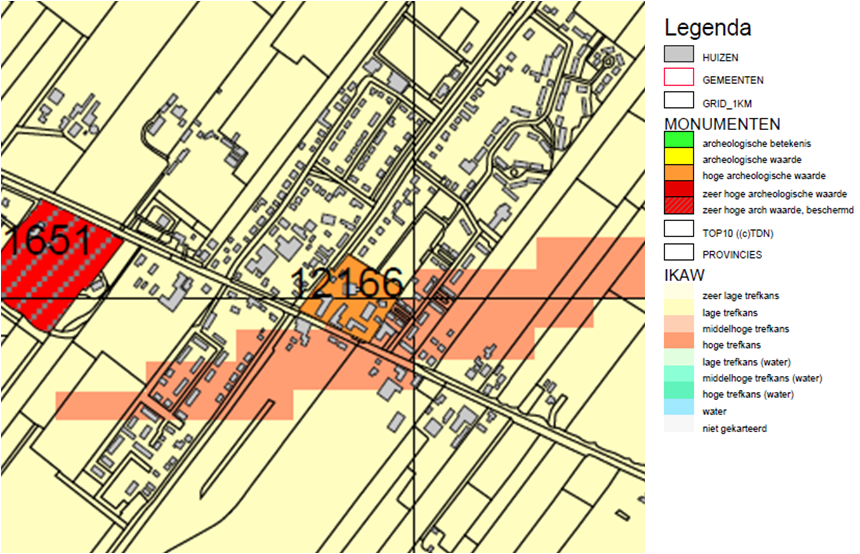This screenshot has width=860, height=554.
Task: Click the zeer lage trefkans label
Action: coord(740,296)
